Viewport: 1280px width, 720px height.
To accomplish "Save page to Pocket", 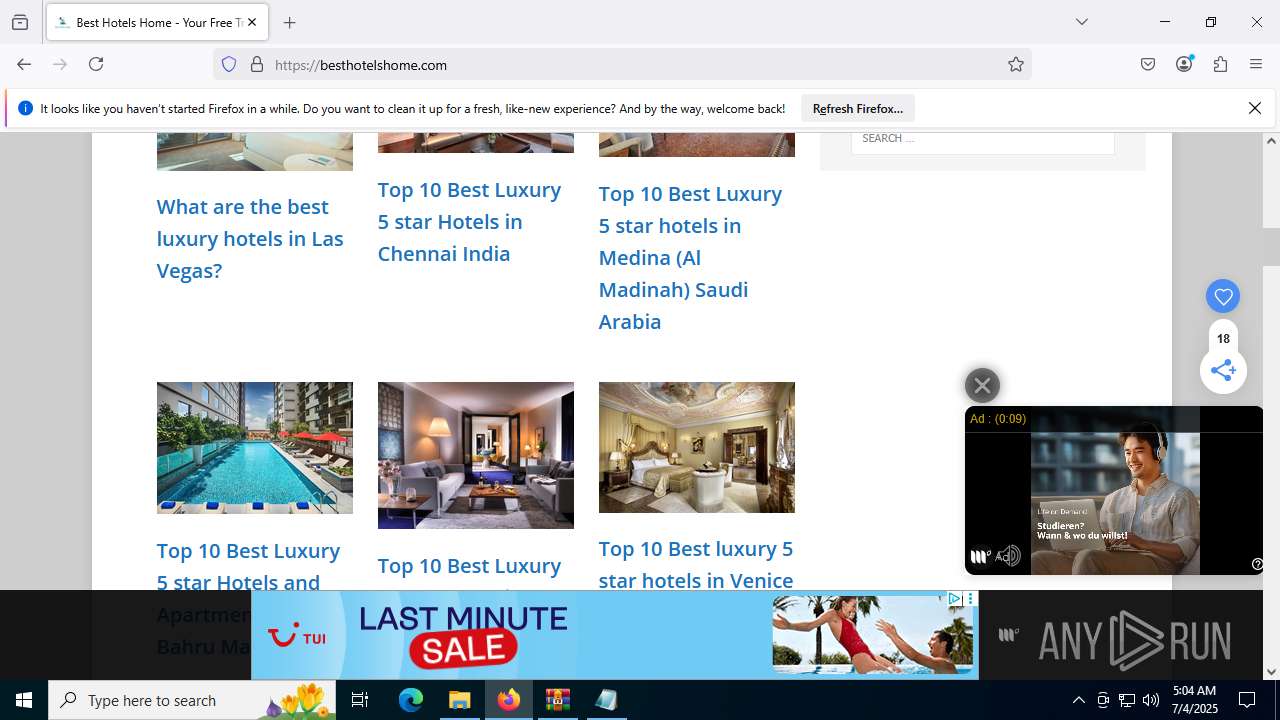I will click(x=1148, y=64).
